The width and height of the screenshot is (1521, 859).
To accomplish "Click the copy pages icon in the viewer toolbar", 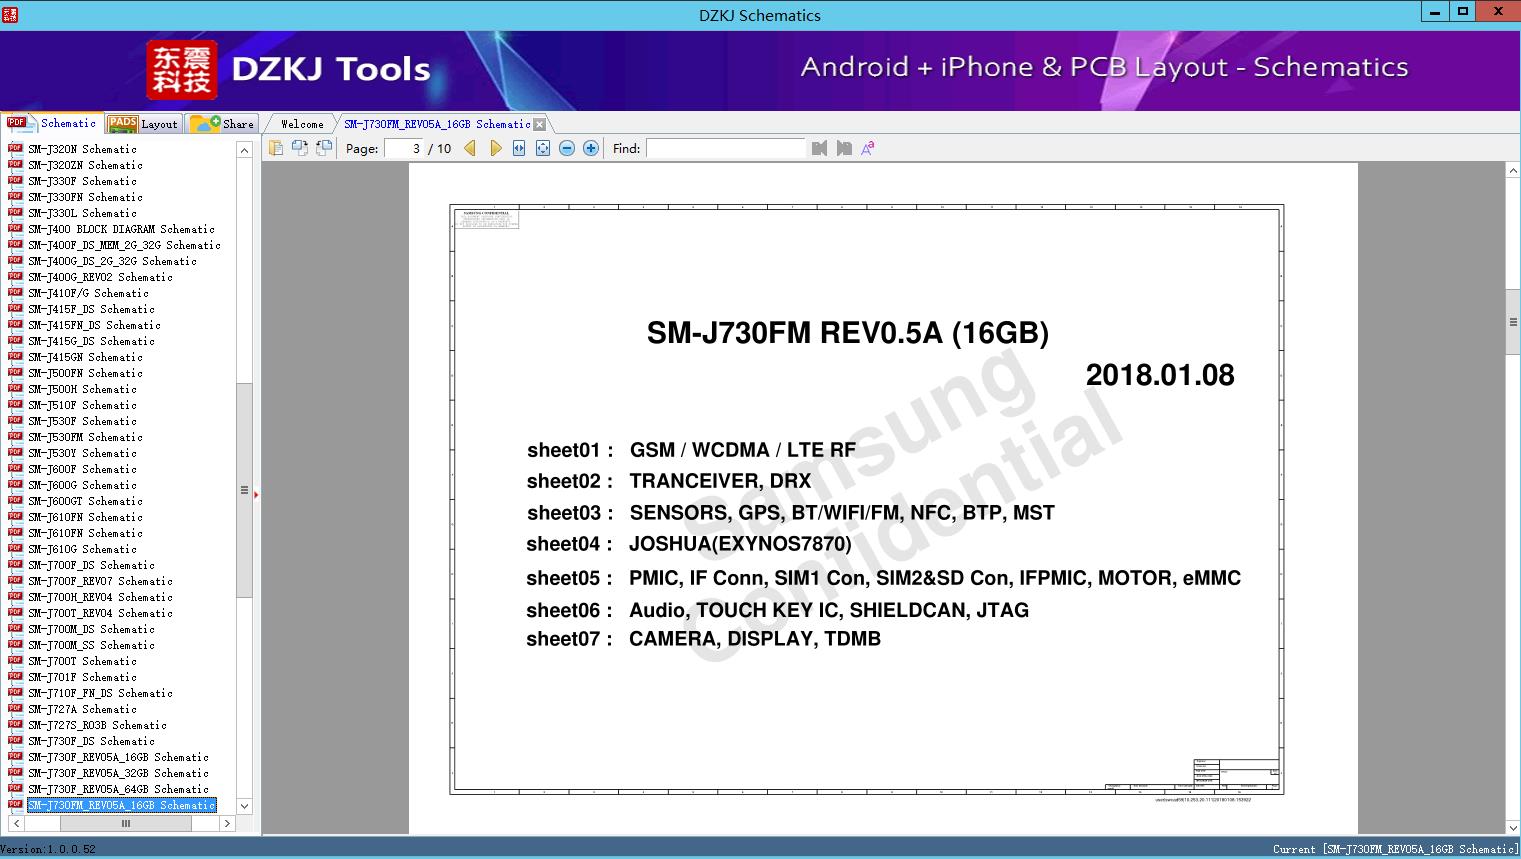I will (276, 148).
